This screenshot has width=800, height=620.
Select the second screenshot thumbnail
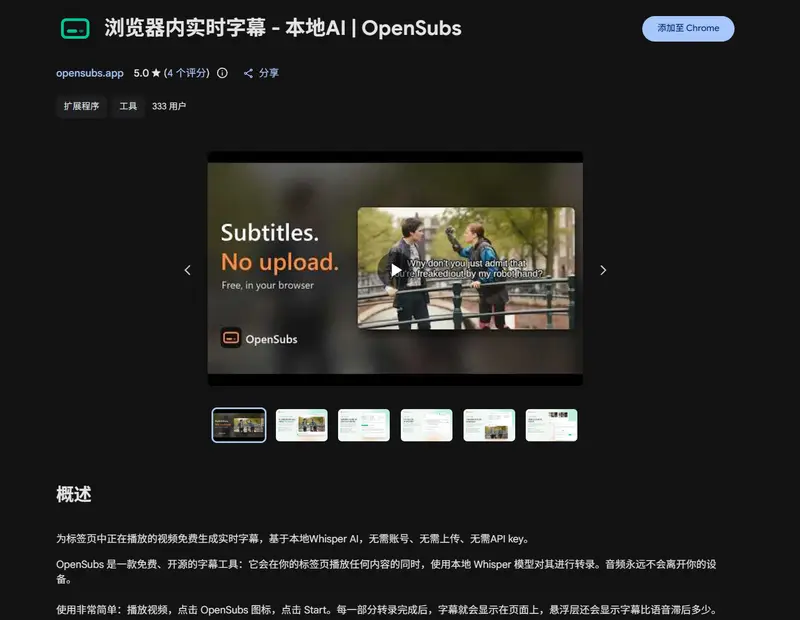tap(302, 425)
